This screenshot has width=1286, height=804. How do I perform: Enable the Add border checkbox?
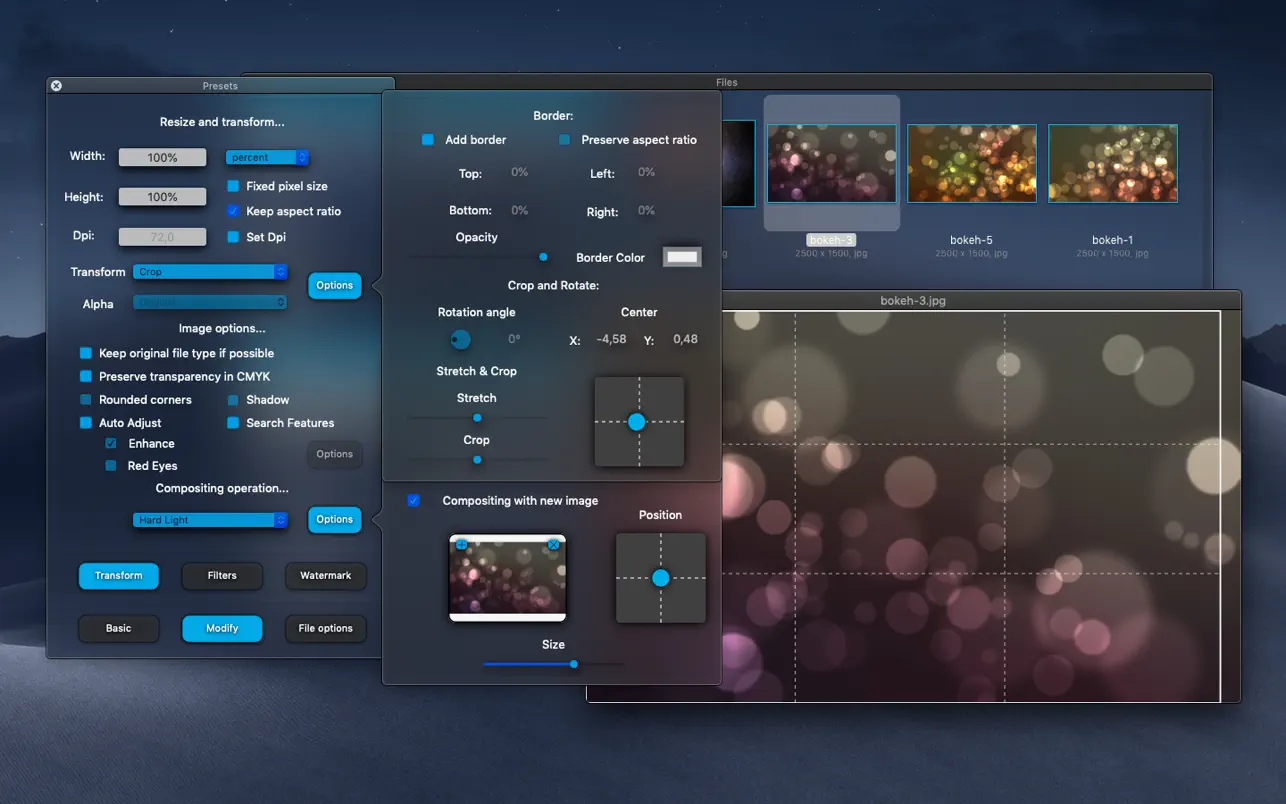pos(428,140)
